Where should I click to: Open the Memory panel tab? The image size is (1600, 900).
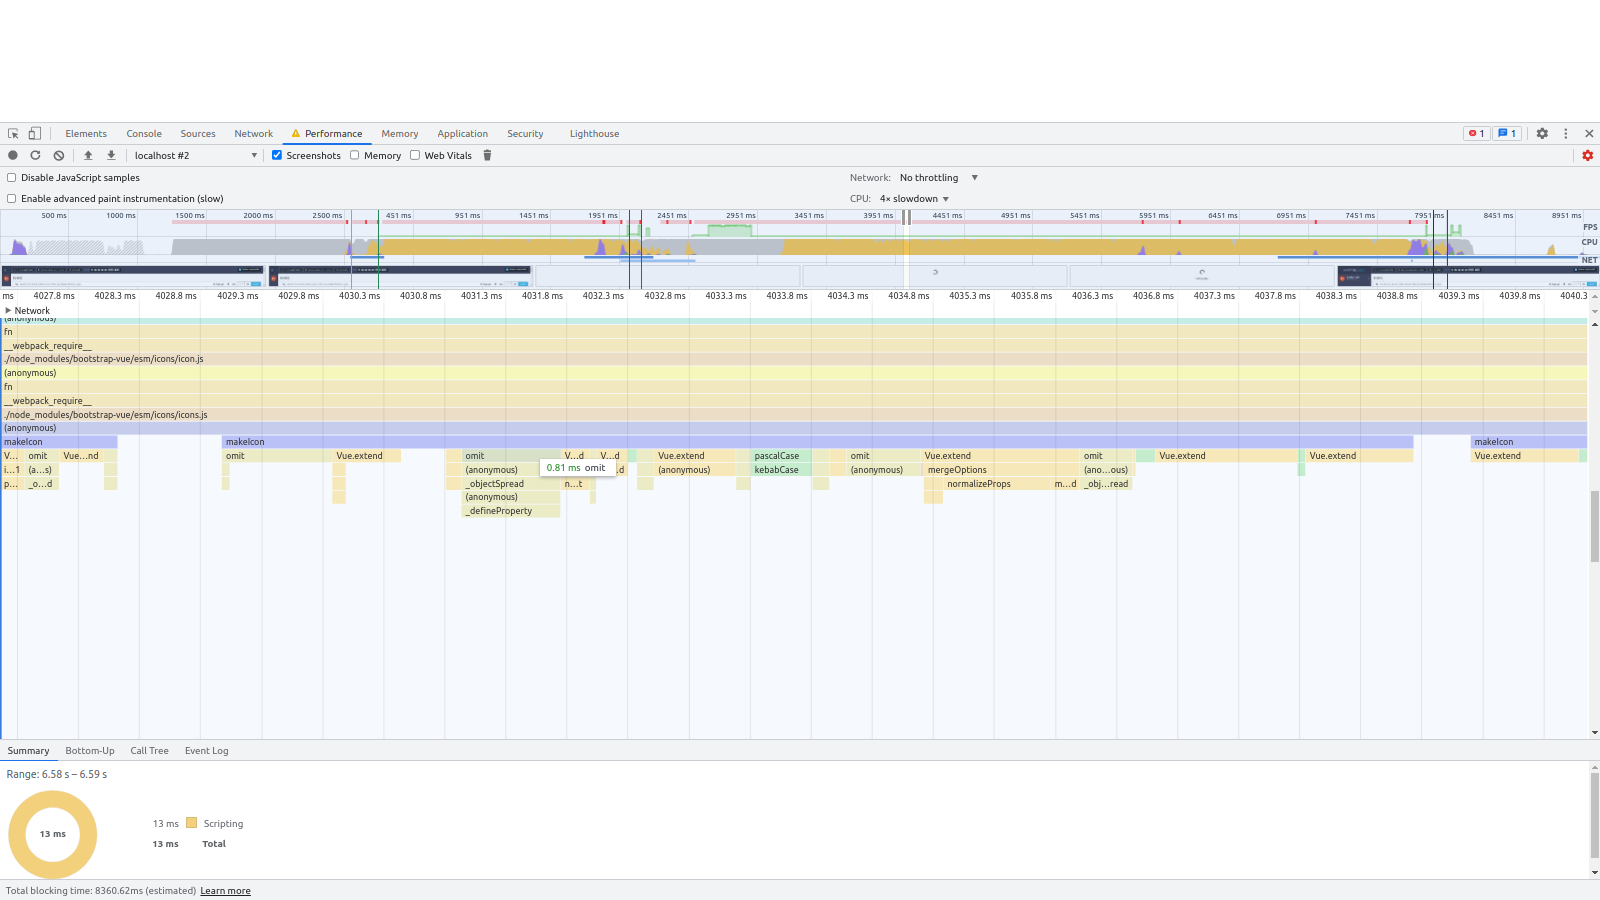[x=400, y=134]
